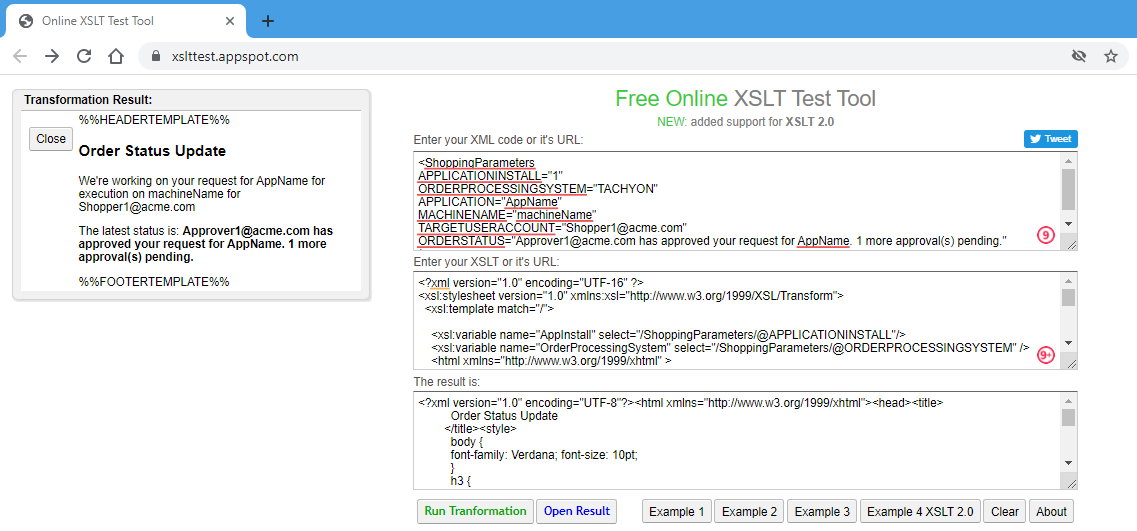Close the Online XSLT Test Tool tab
The image size is (1137, 531).
[x=229, y=21]
